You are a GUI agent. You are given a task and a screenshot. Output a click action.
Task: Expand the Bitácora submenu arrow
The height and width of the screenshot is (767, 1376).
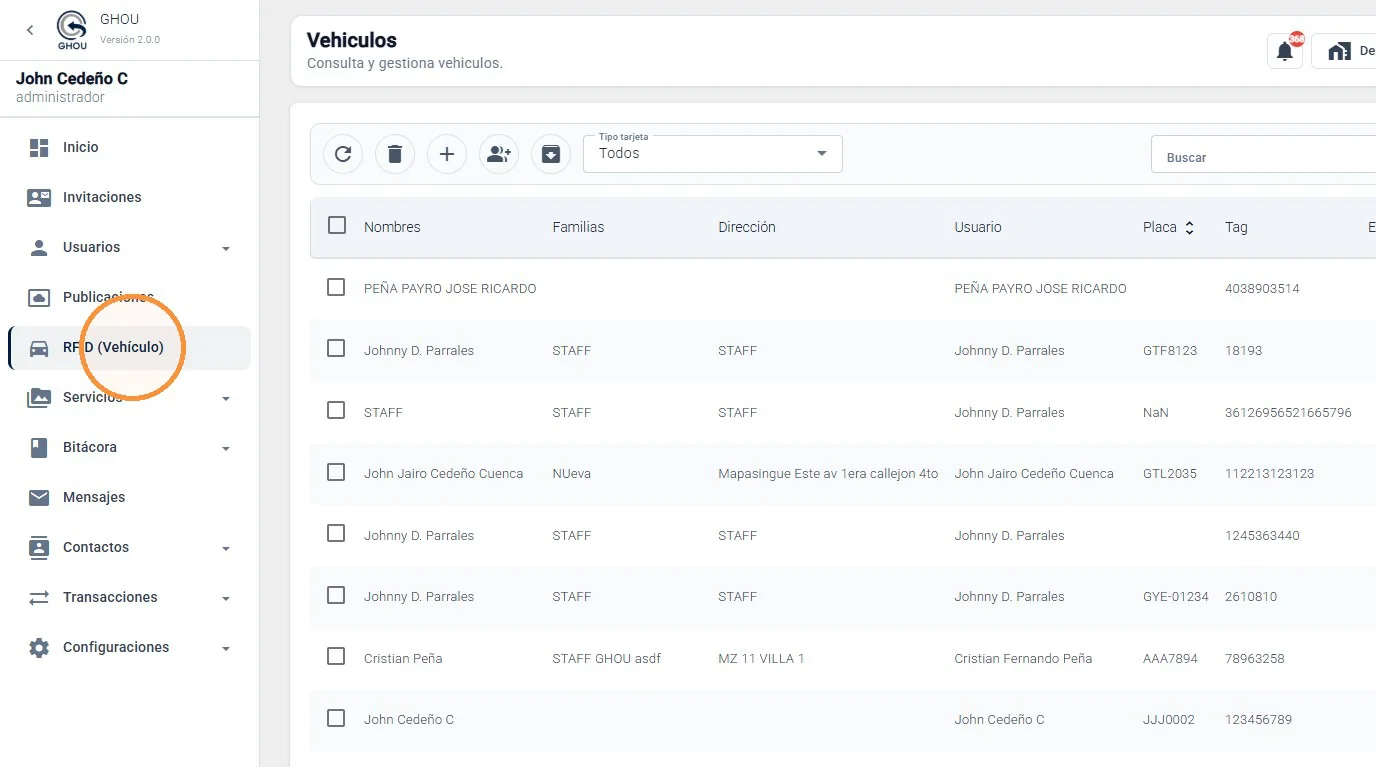(x=226, y=448)
